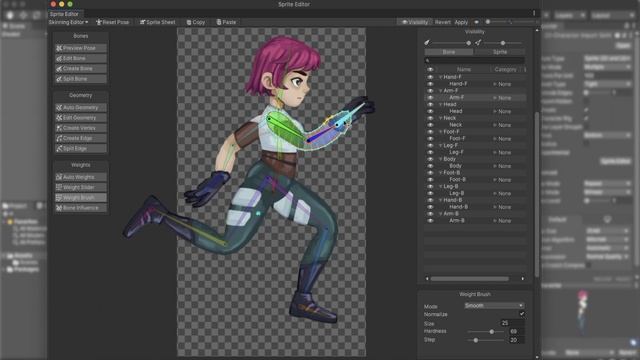Open the Bone Influence tool

coord(80,208)
